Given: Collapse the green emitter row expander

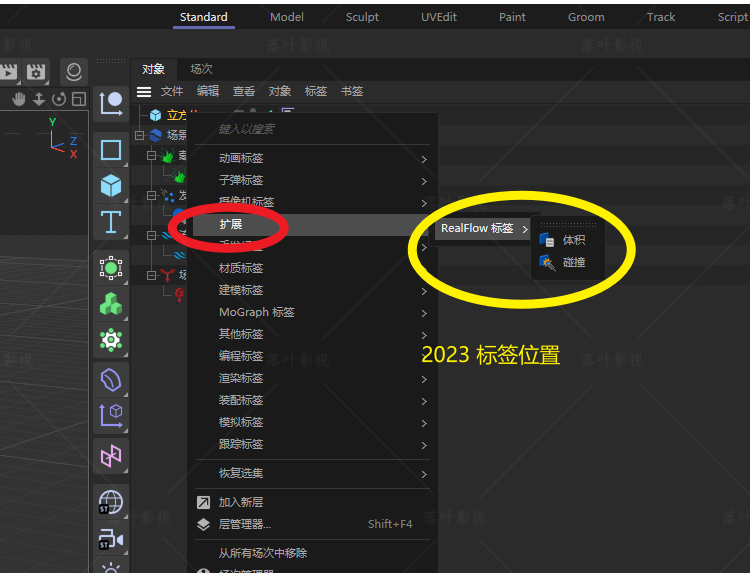Looking at the screenshot, I should tap(151, 155).
